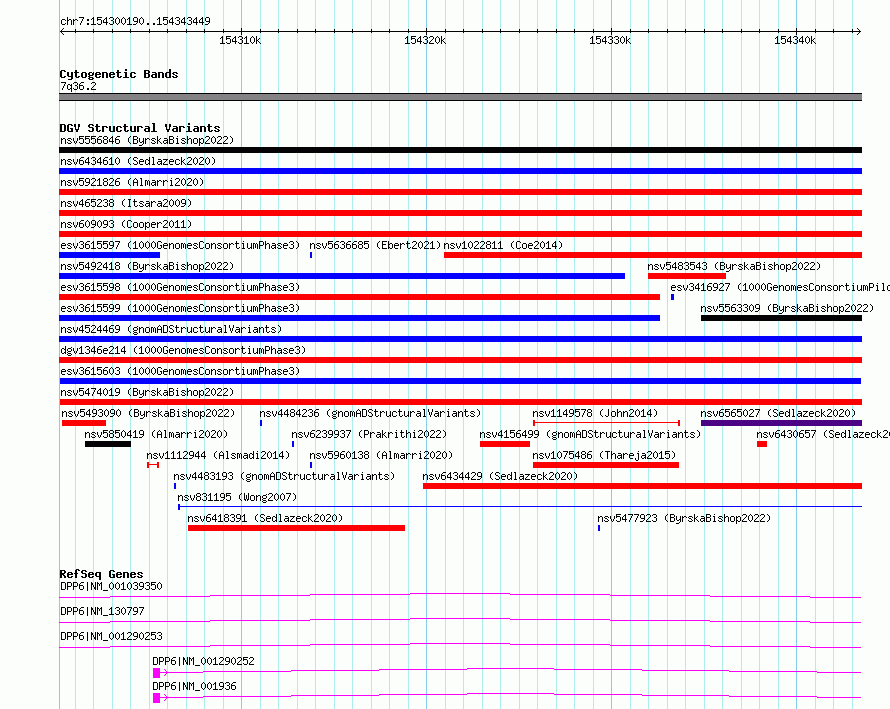The image size is (890, 709).
Task: Select the nsv6430657 small red bar
Action: coord(762,444)
